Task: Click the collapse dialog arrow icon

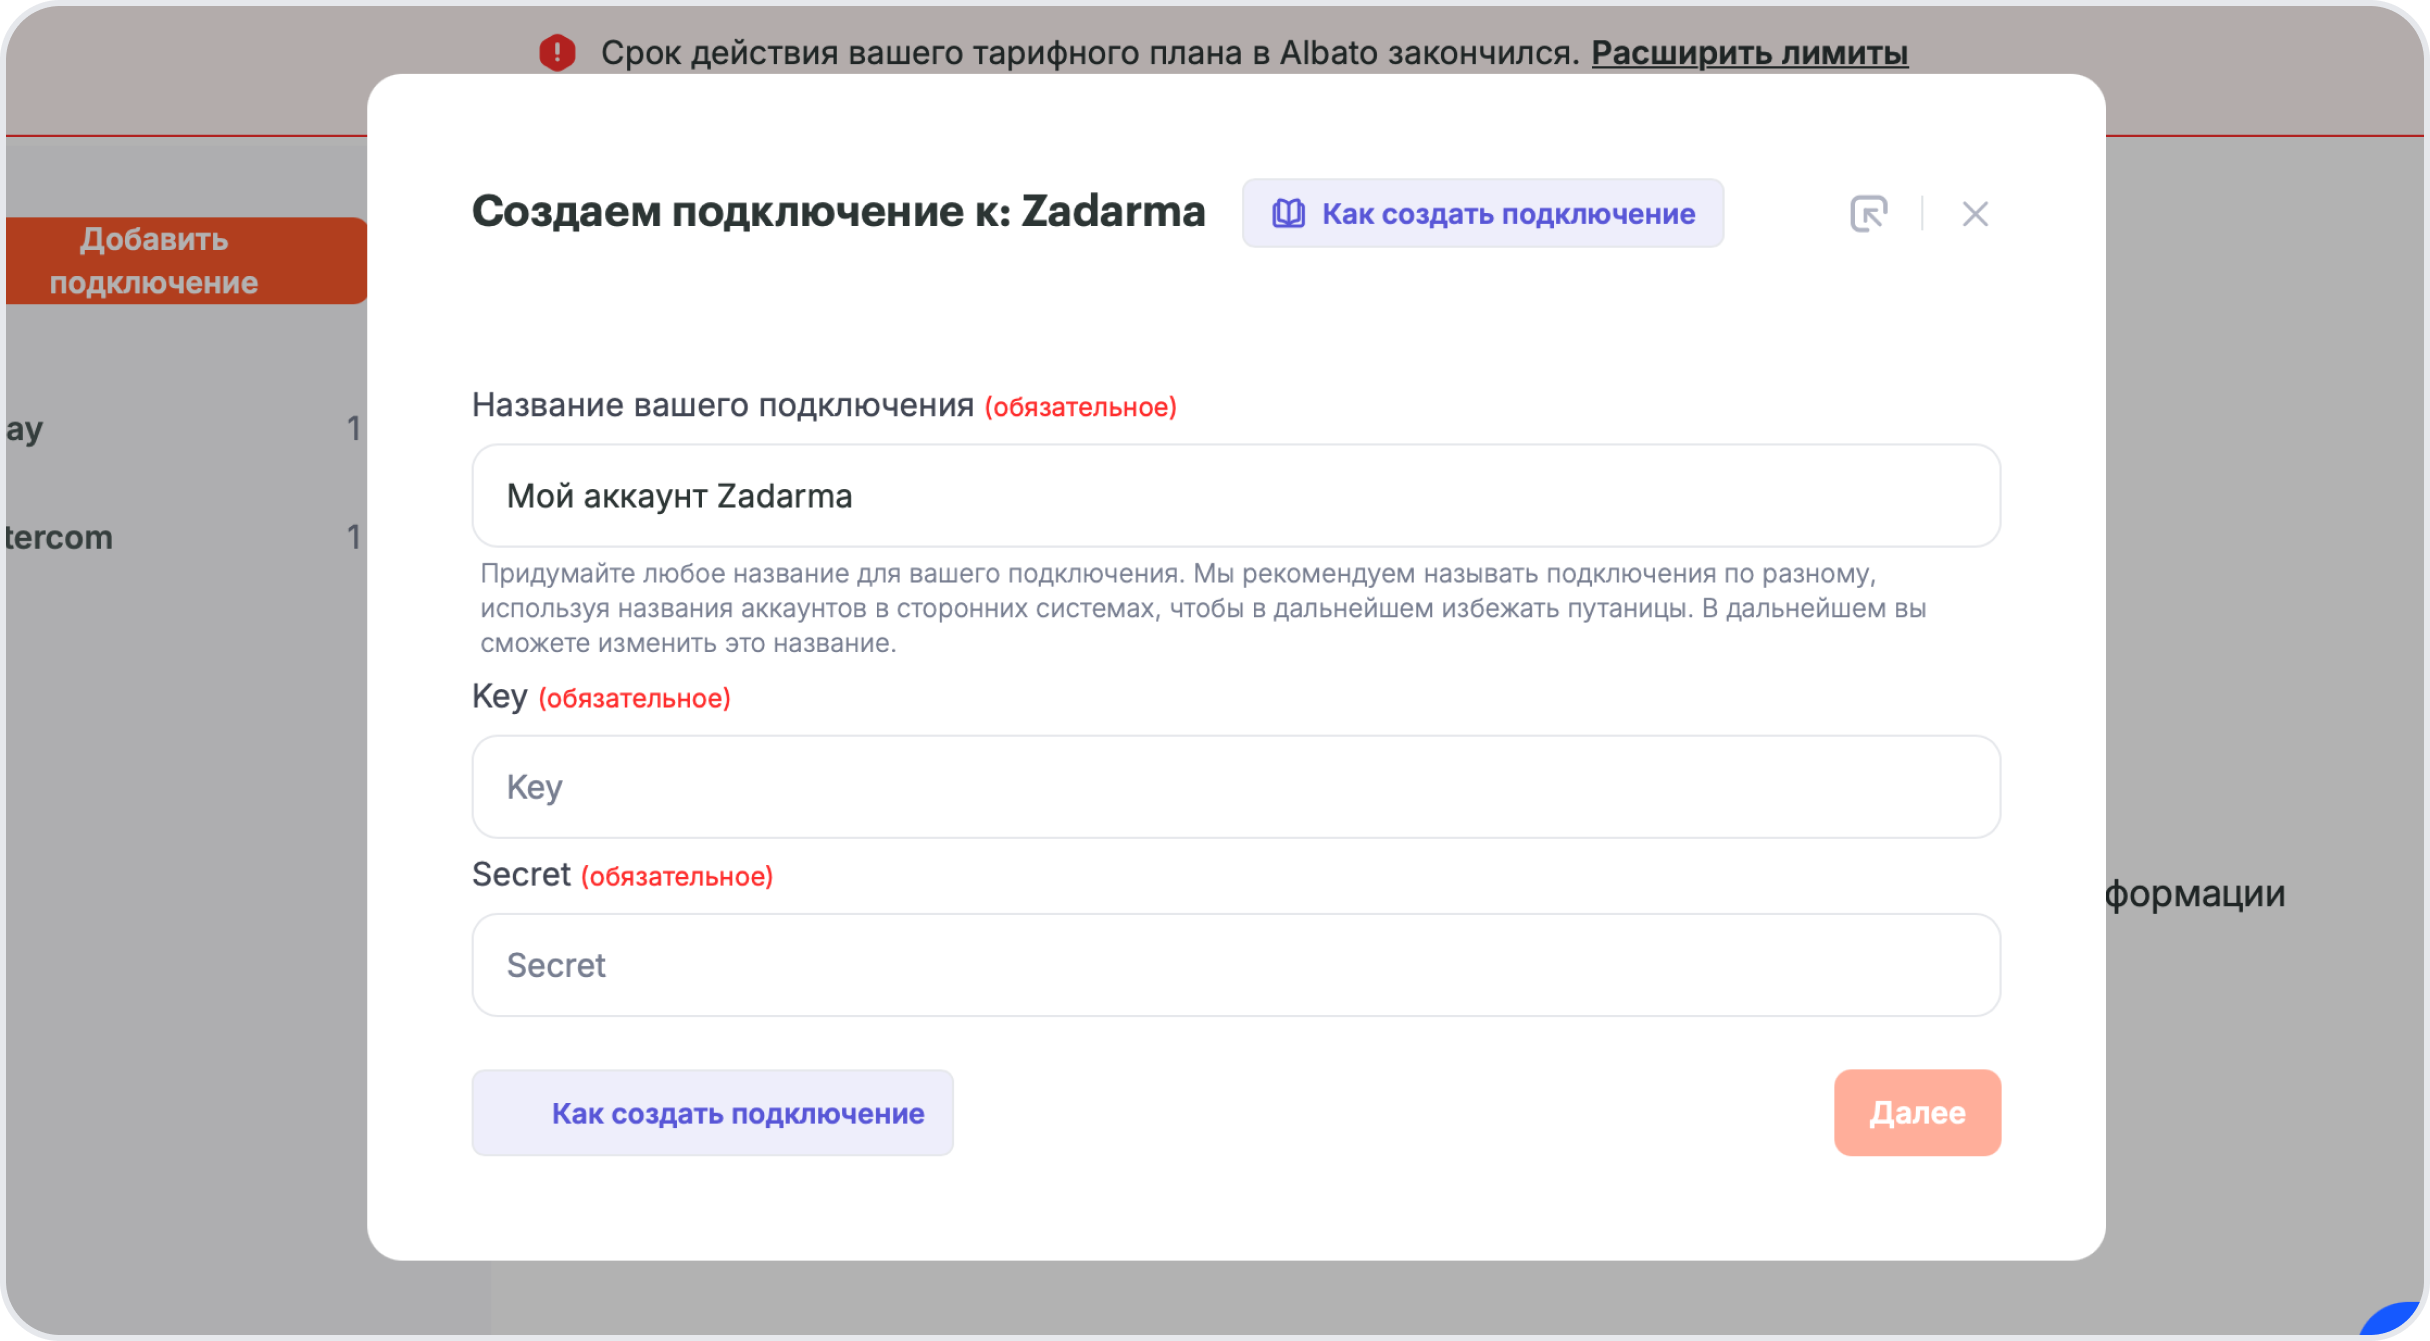Action: [x=1868, y=213]
